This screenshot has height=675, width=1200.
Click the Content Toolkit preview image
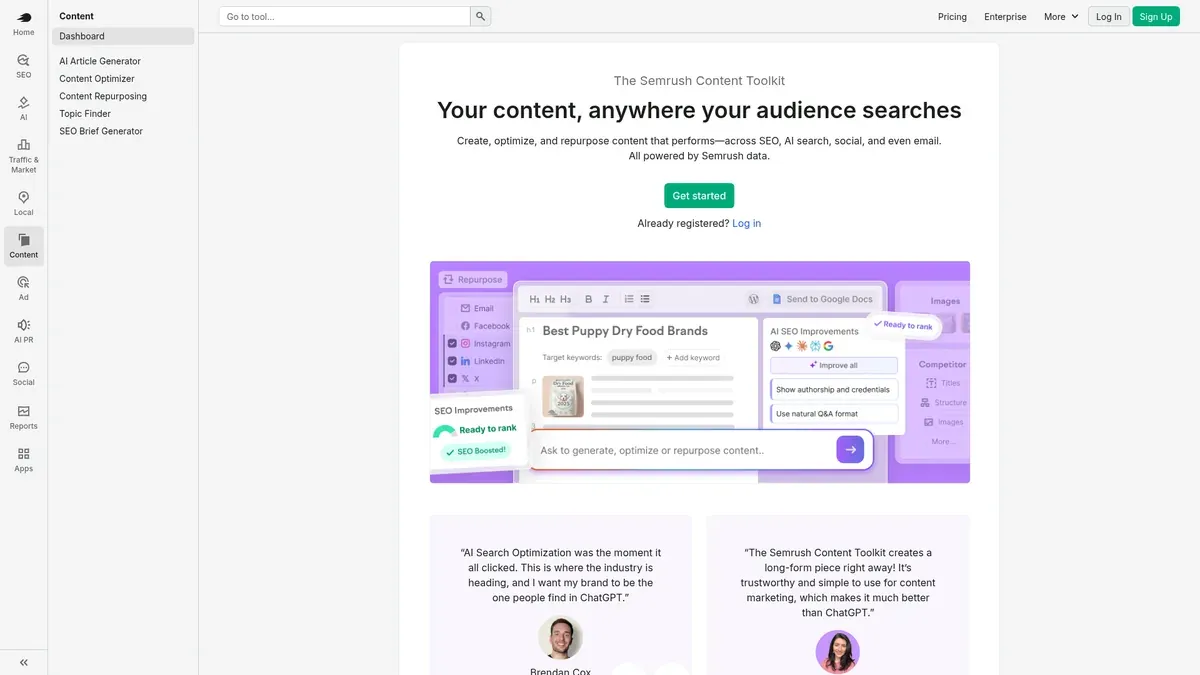click(700, 372)
